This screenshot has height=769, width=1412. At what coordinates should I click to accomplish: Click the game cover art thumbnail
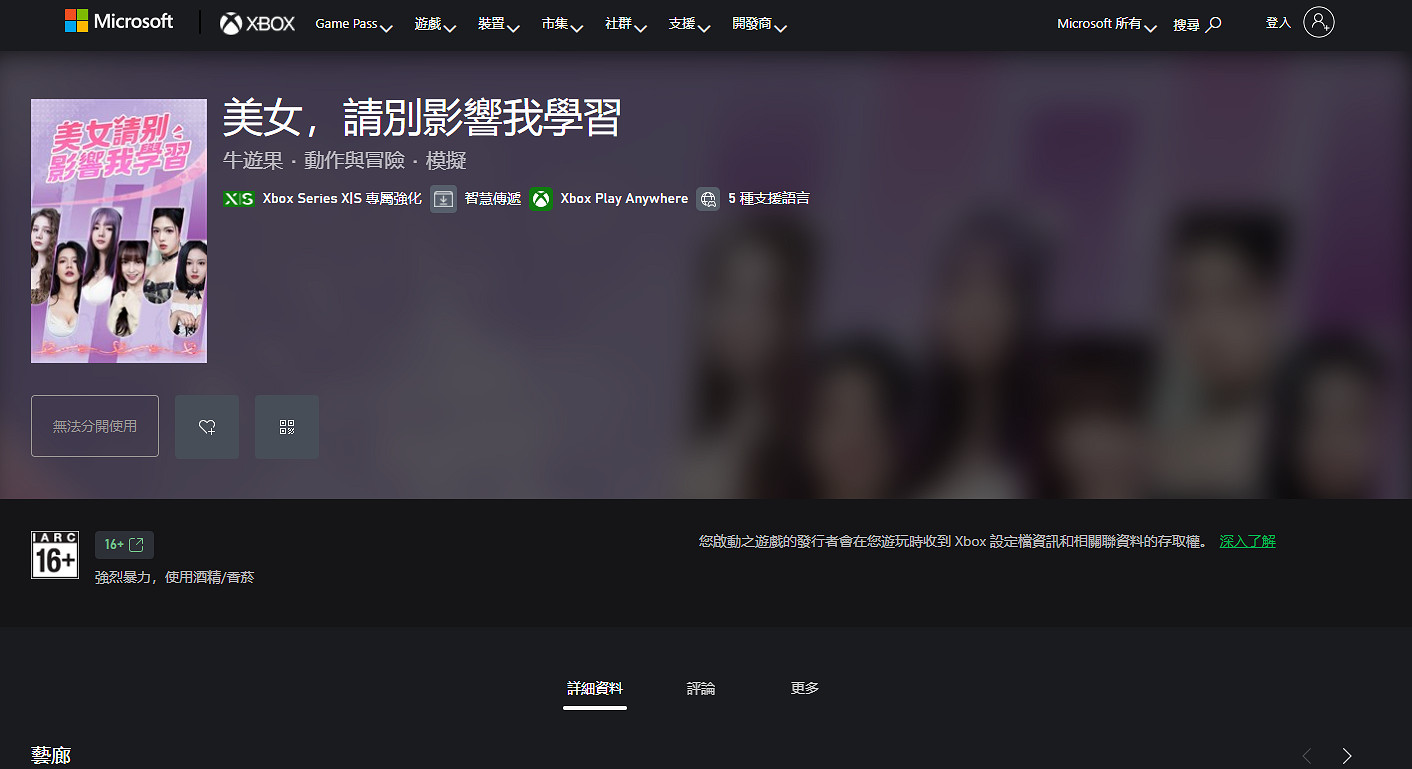click(x=118, y=230)
